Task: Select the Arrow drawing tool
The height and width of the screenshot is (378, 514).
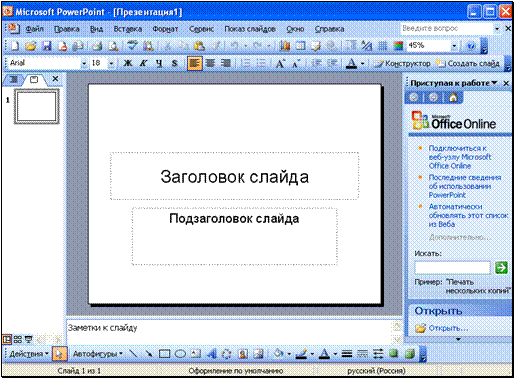Action: pyautogui.click(x=149, y=354)
